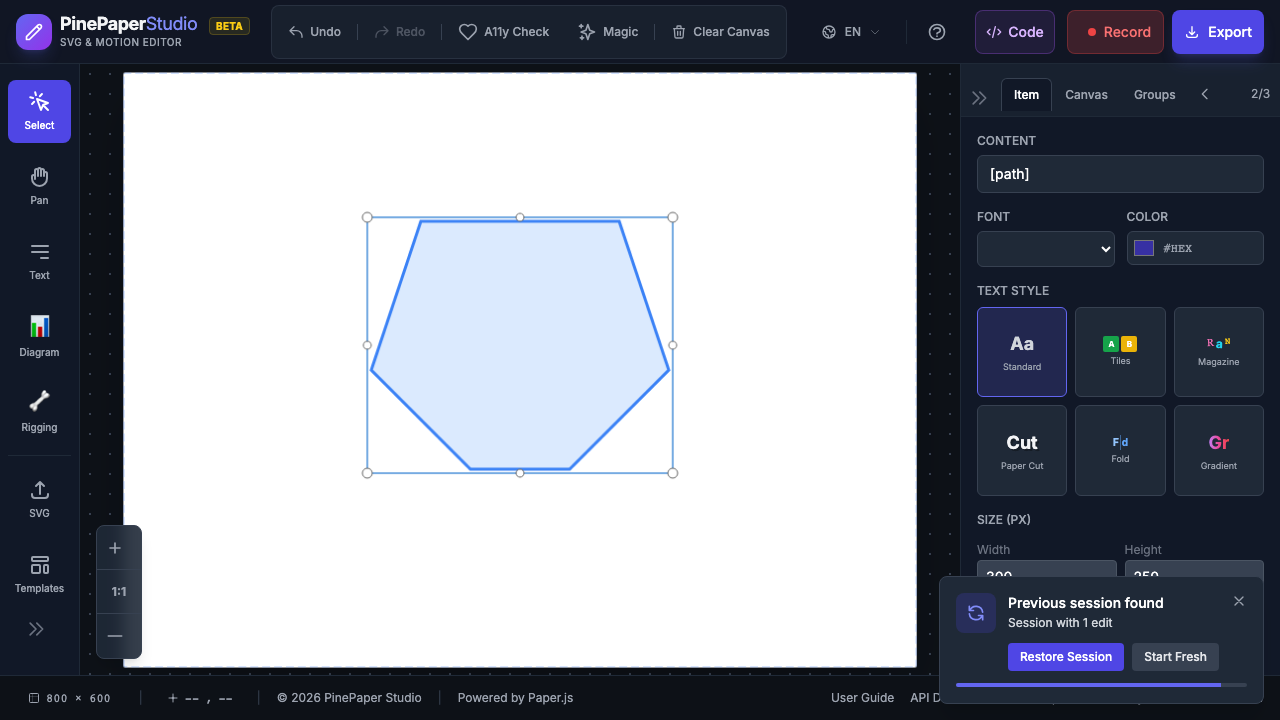1280x720 pixels.
Task: Open the EN language selector
Action: click(x=852, y=32)
